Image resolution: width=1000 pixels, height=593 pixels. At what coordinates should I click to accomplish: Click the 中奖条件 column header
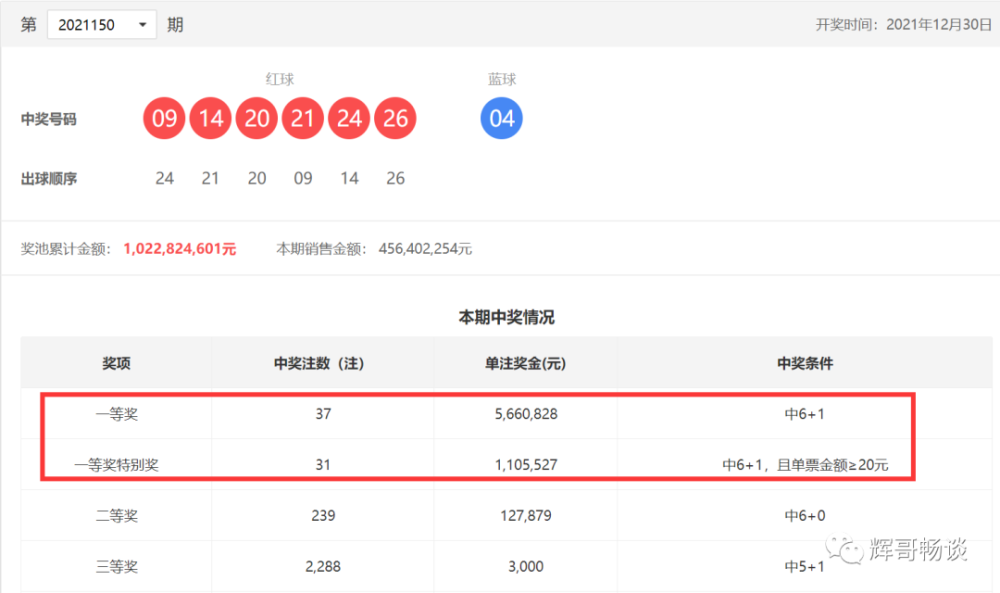(x=805, y=363)
